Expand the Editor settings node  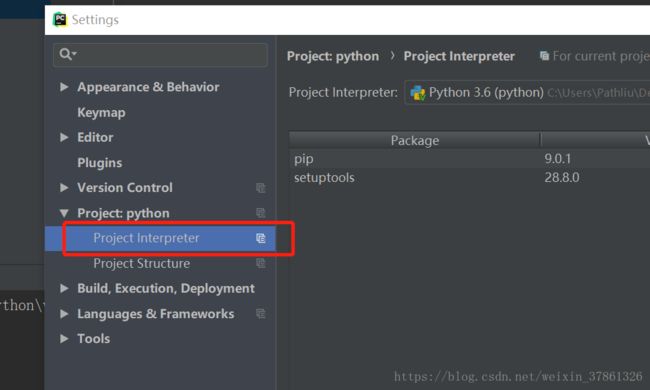(x=64, y=137)
